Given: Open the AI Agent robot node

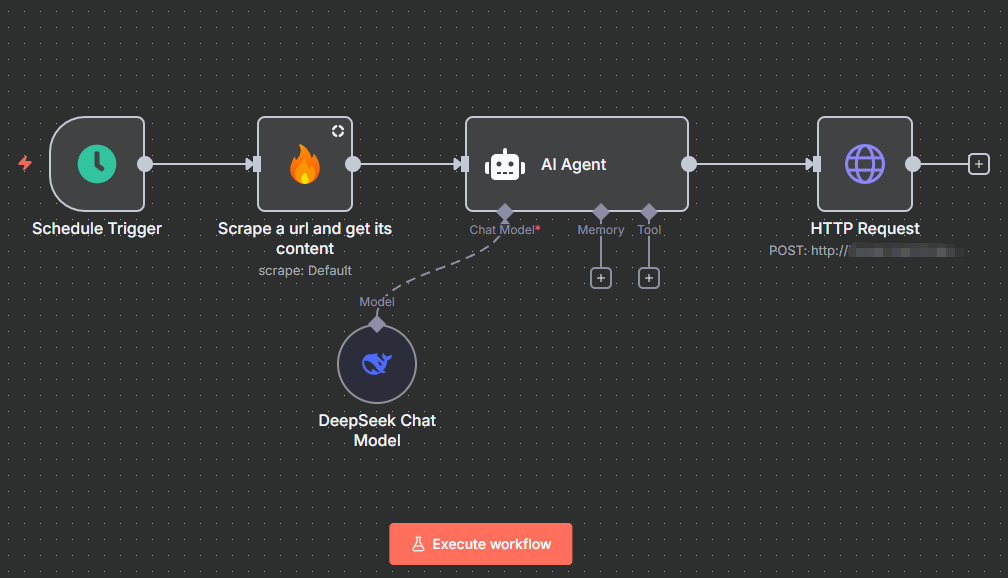Looking at the screenshot, I should click(505, 165).
